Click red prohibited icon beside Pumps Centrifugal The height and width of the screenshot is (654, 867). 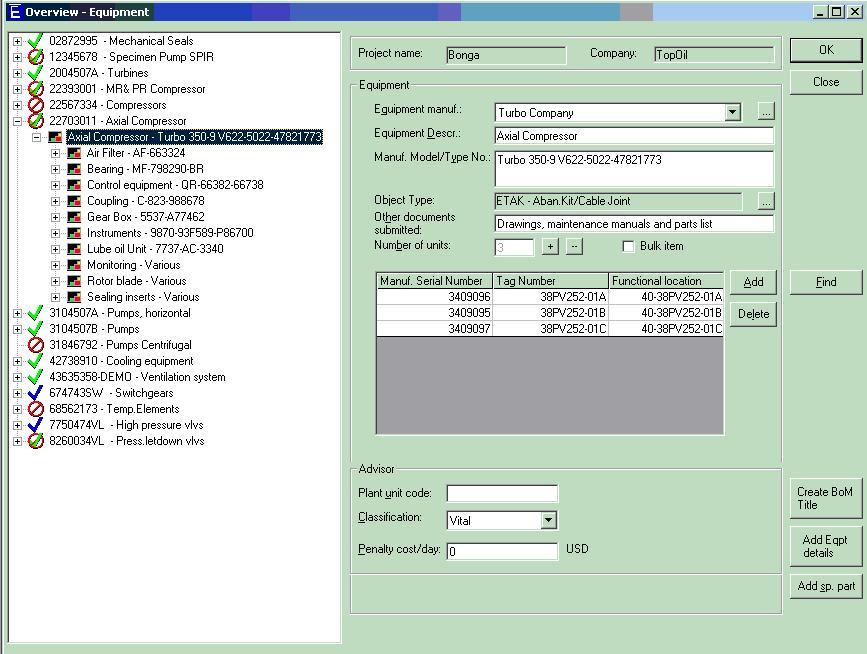pos(35,345)
